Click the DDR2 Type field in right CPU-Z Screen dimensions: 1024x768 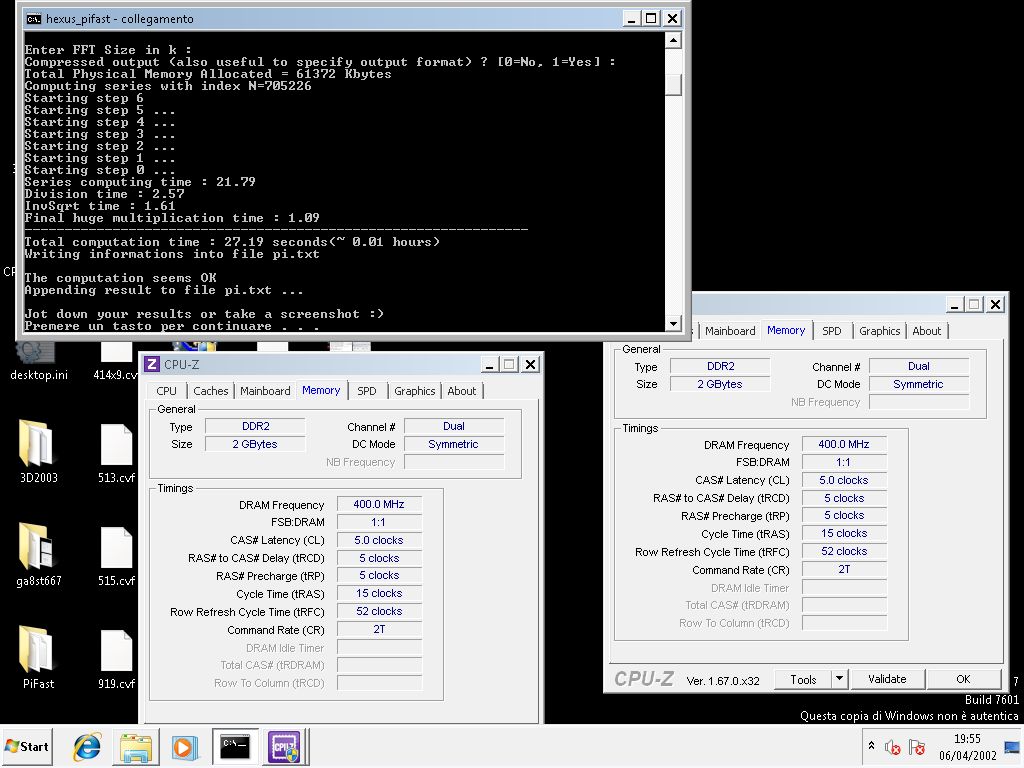point(720,366)
